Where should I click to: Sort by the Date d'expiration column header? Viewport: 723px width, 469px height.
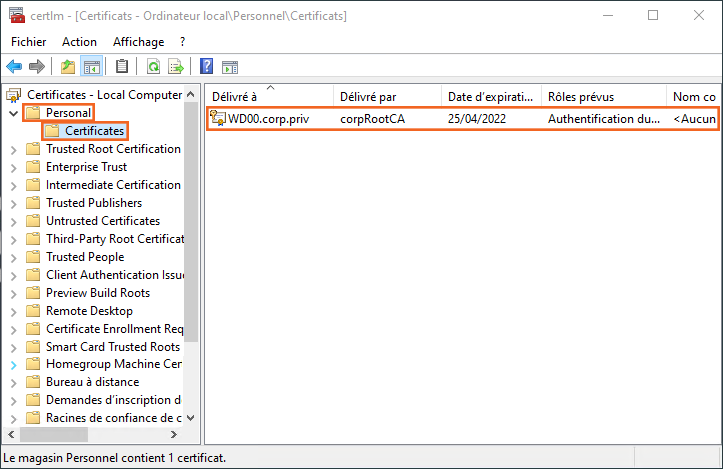(x=490, y=96)
